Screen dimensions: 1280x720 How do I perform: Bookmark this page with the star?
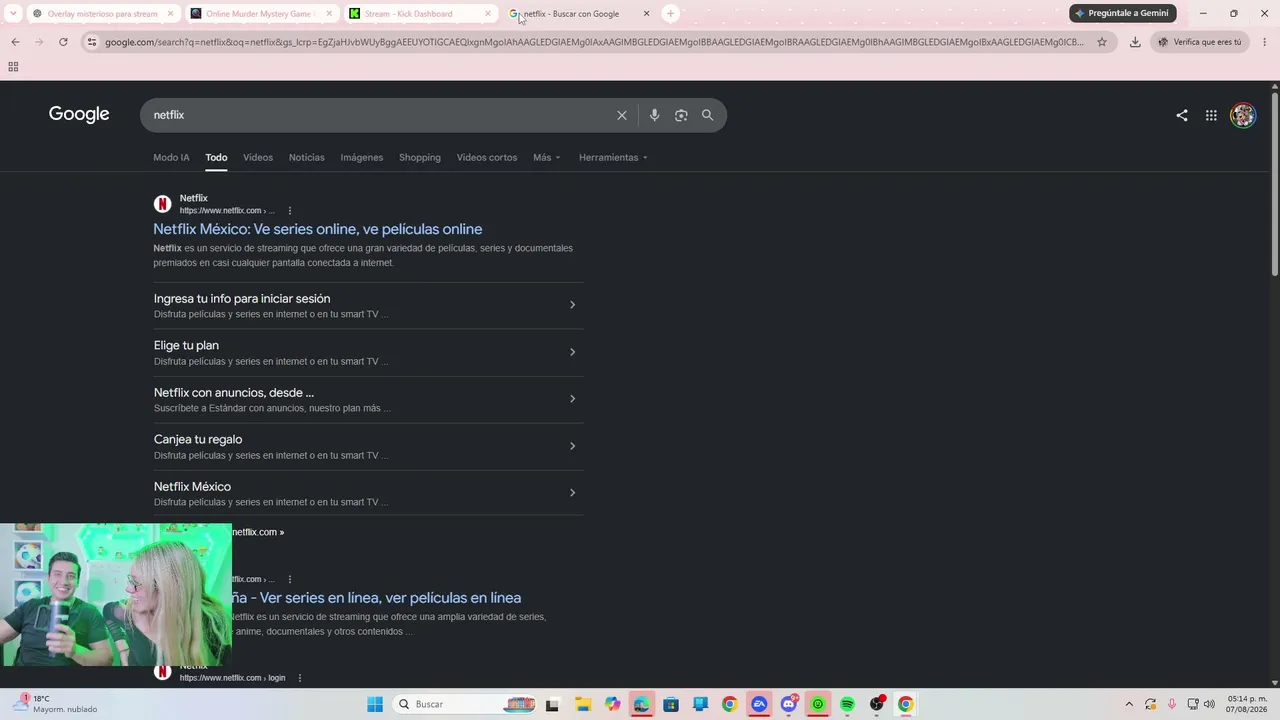(1102, 42)
